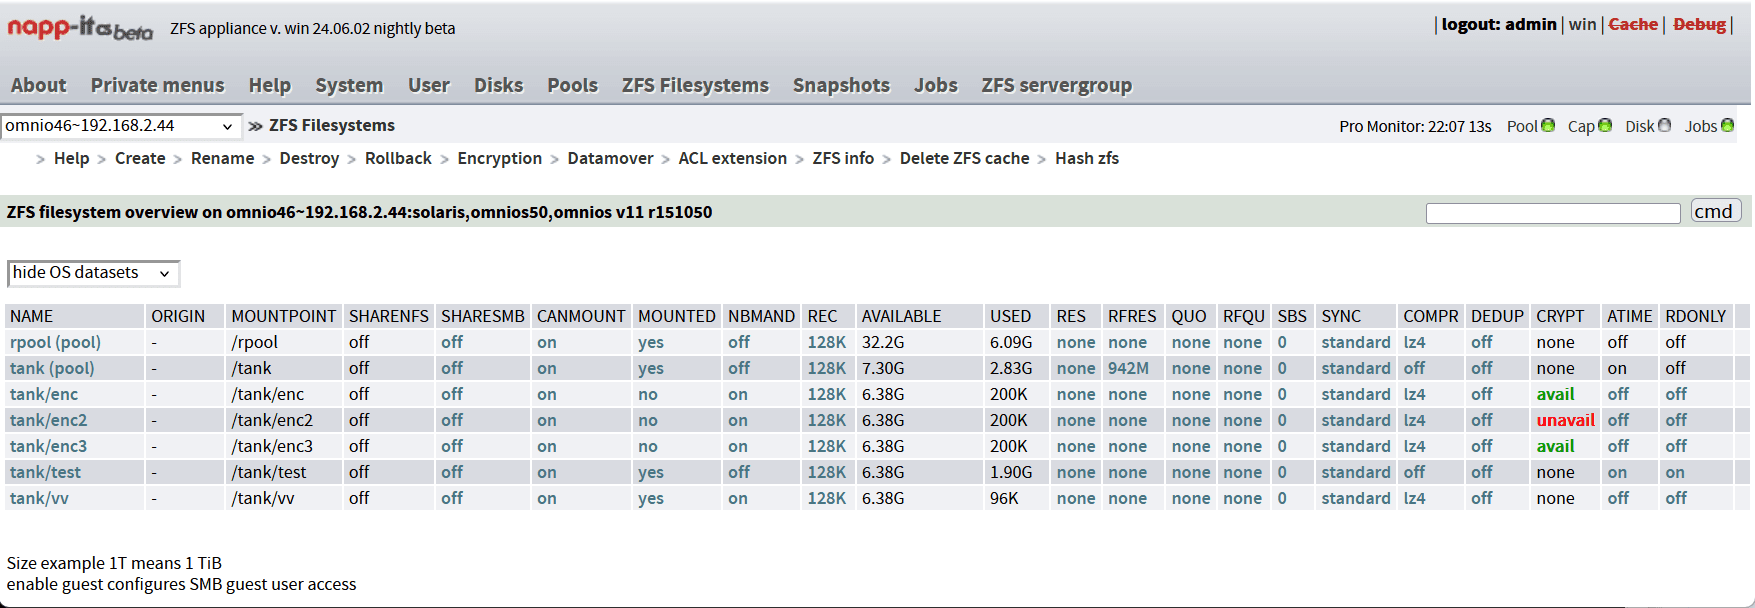Click the SYNC standard value for tank/vv
Screen dimensions: 1755x608
tap(1355, 498)
